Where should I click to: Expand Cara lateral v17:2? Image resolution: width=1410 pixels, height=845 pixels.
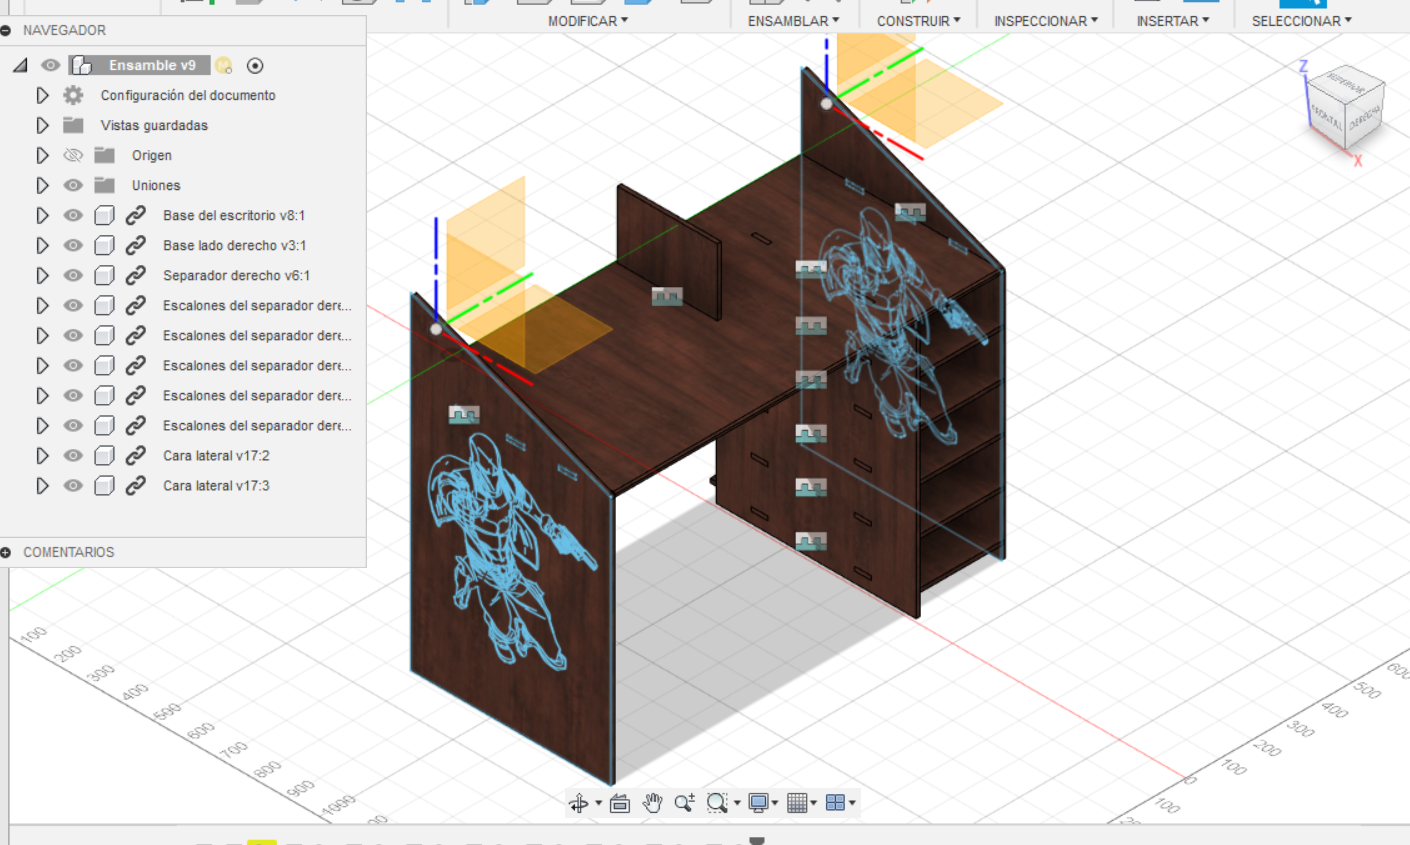pos(42,455)
